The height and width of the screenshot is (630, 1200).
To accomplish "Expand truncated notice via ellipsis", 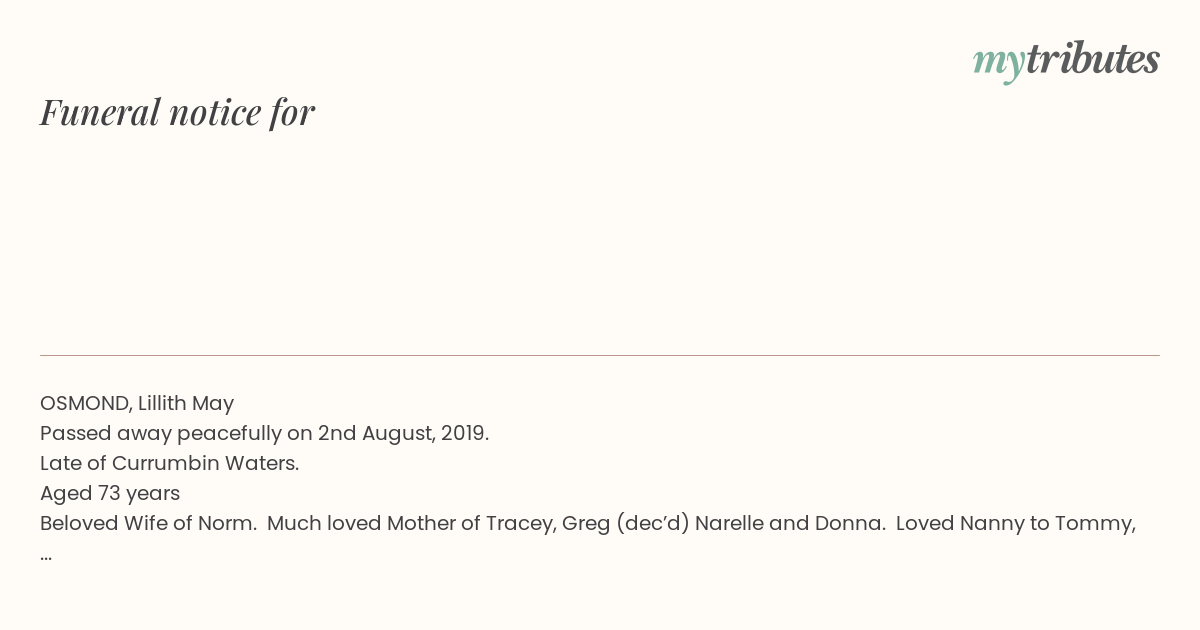I will point(46,555).
